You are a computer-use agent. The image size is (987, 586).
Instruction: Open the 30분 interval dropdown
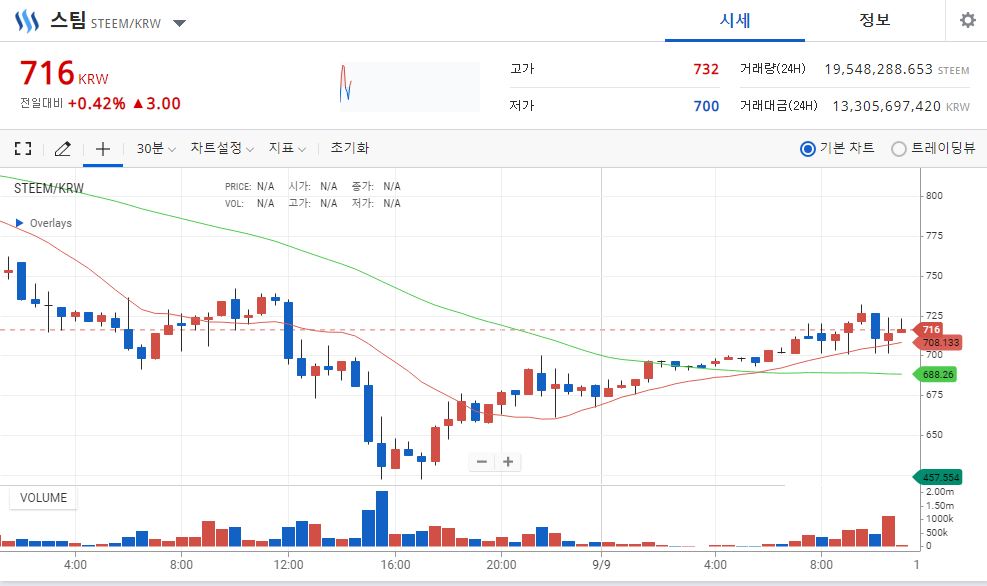tap(155, 149)
